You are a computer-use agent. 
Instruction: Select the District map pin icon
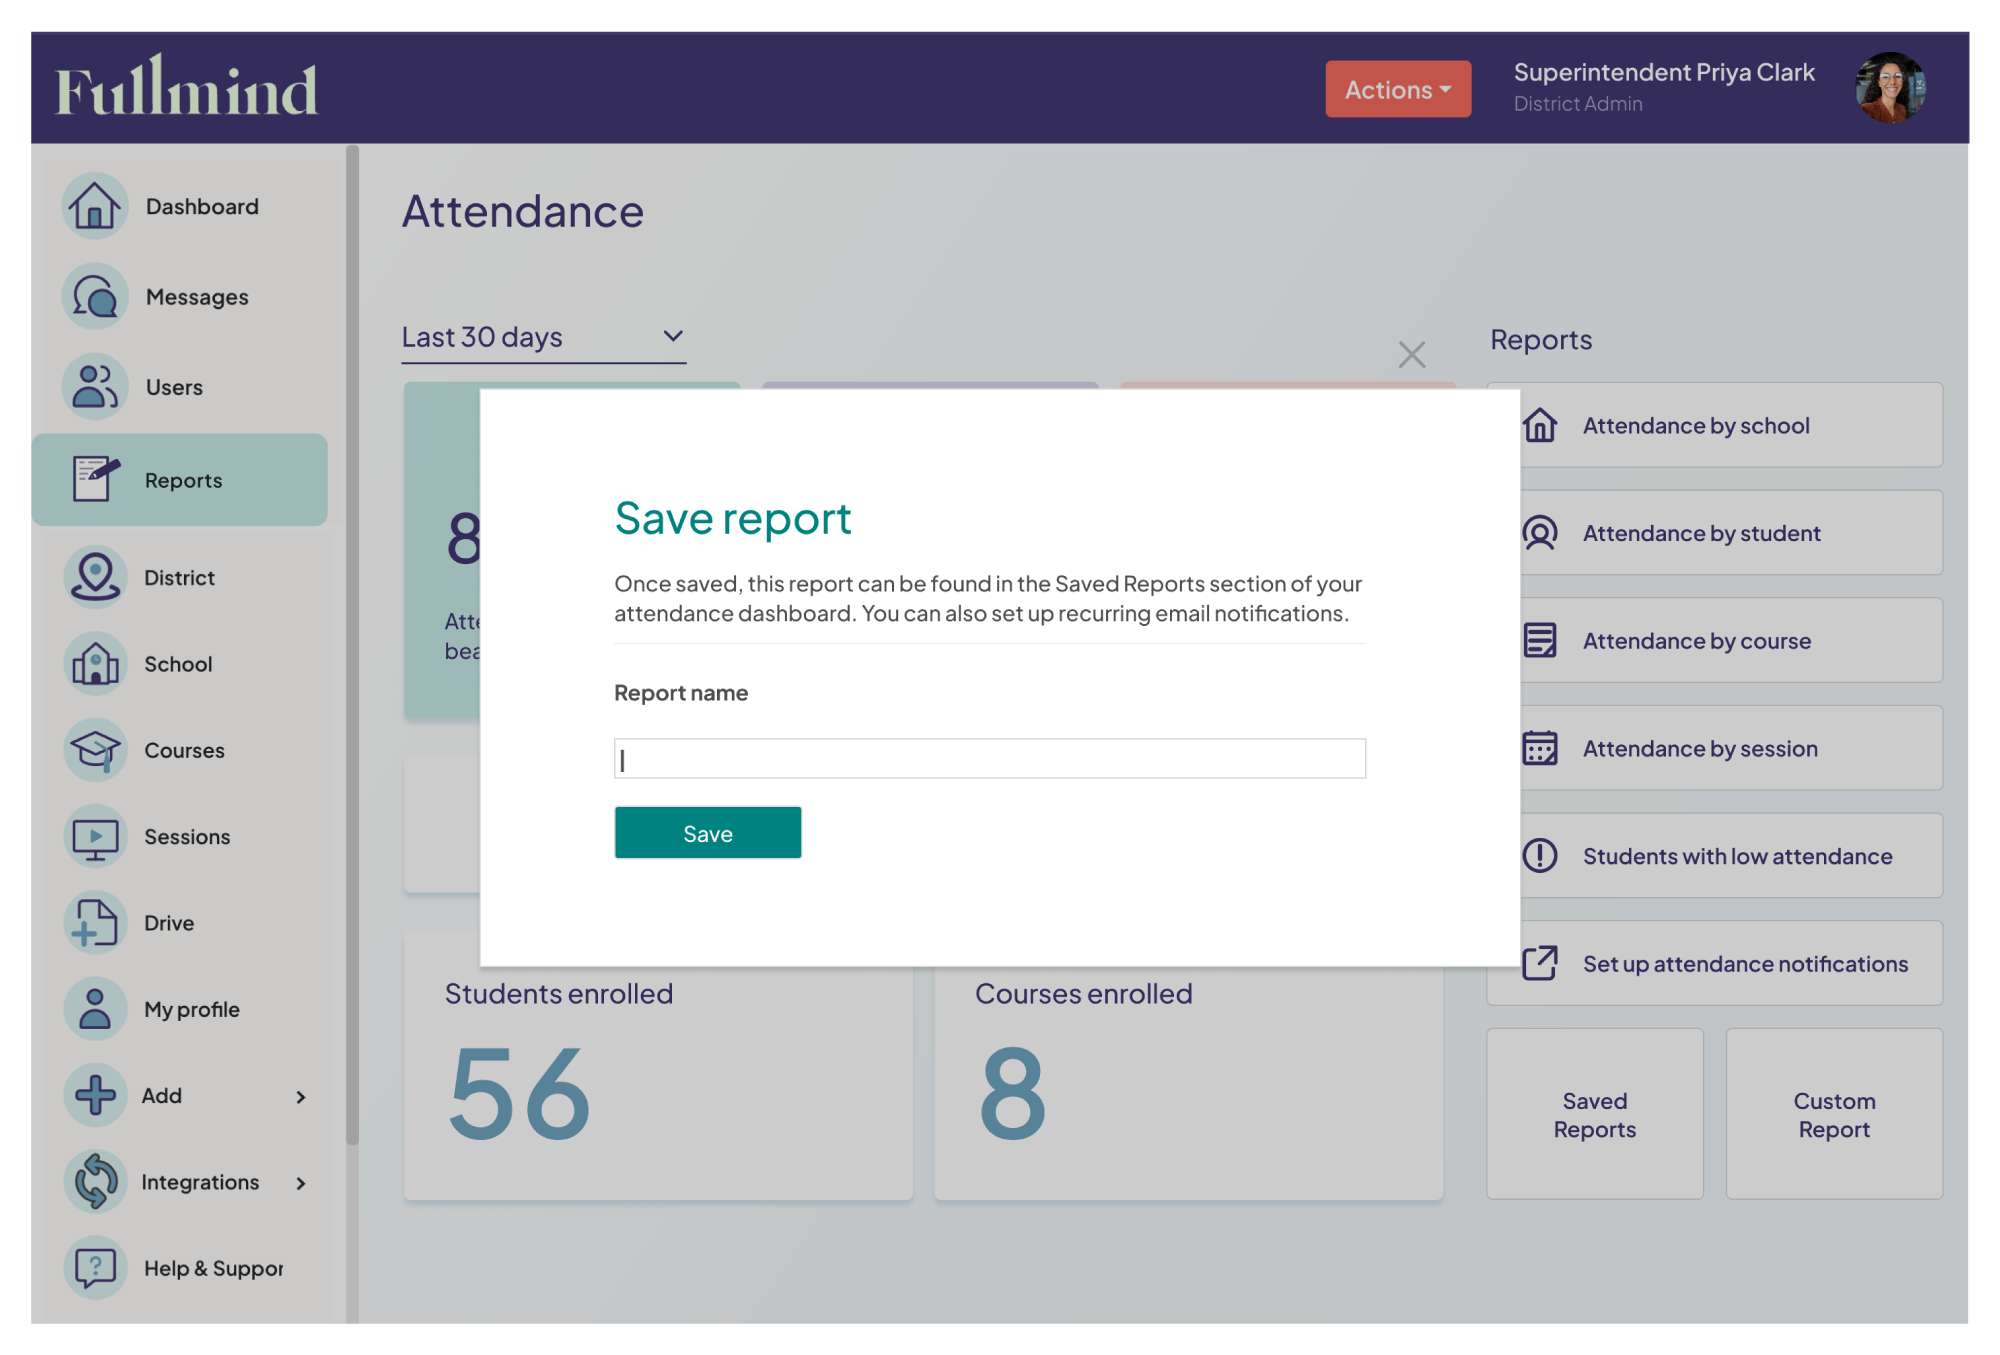(95, 577)
